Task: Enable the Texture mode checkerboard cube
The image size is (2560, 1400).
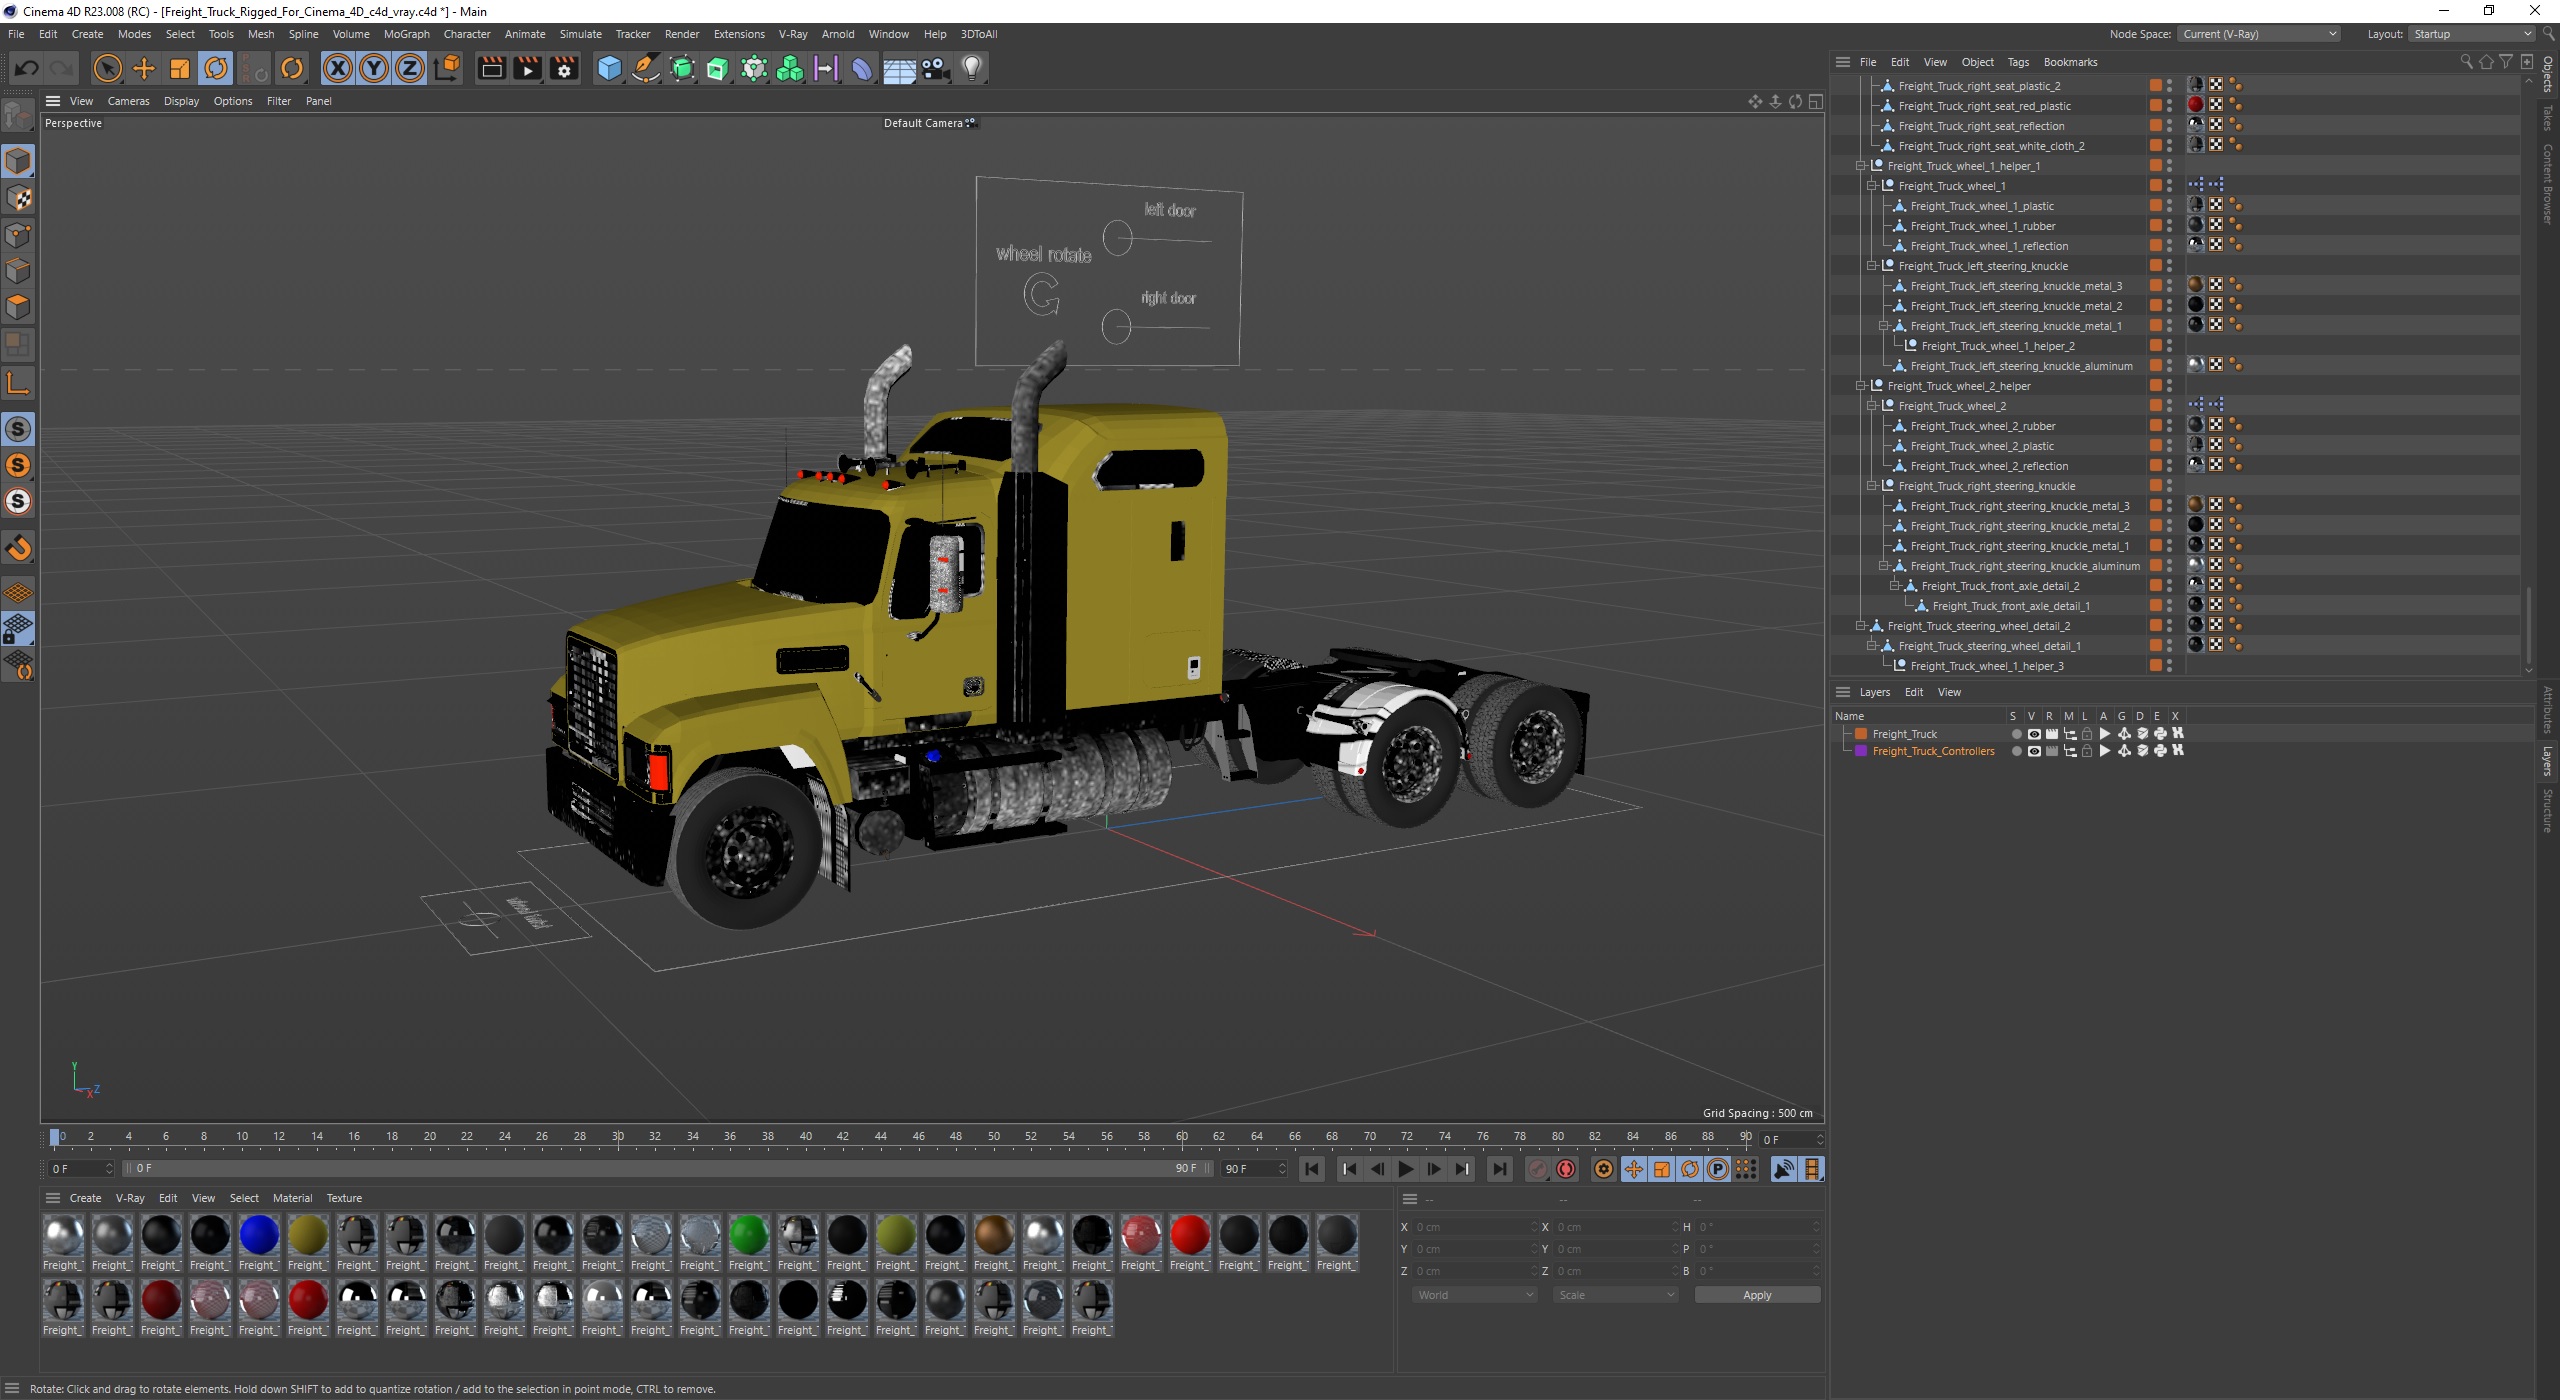Action: click(18, 198)
